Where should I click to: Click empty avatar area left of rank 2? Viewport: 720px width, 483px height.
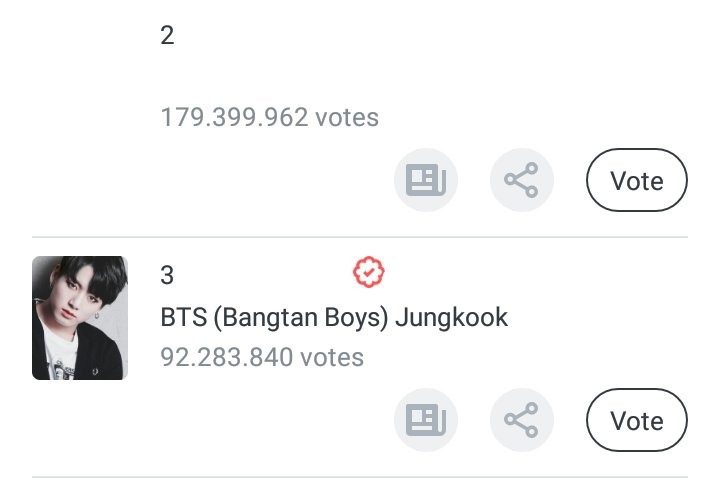80,80
